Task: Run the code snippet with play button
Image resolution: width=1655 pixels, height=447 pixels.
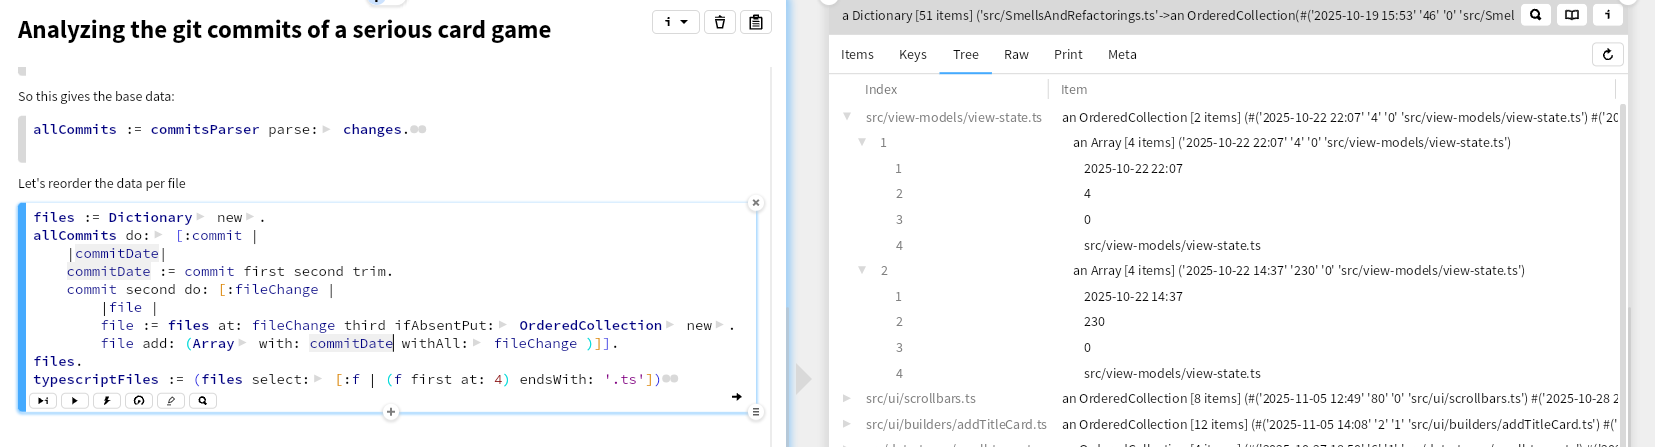Action: tap(75, 401)
